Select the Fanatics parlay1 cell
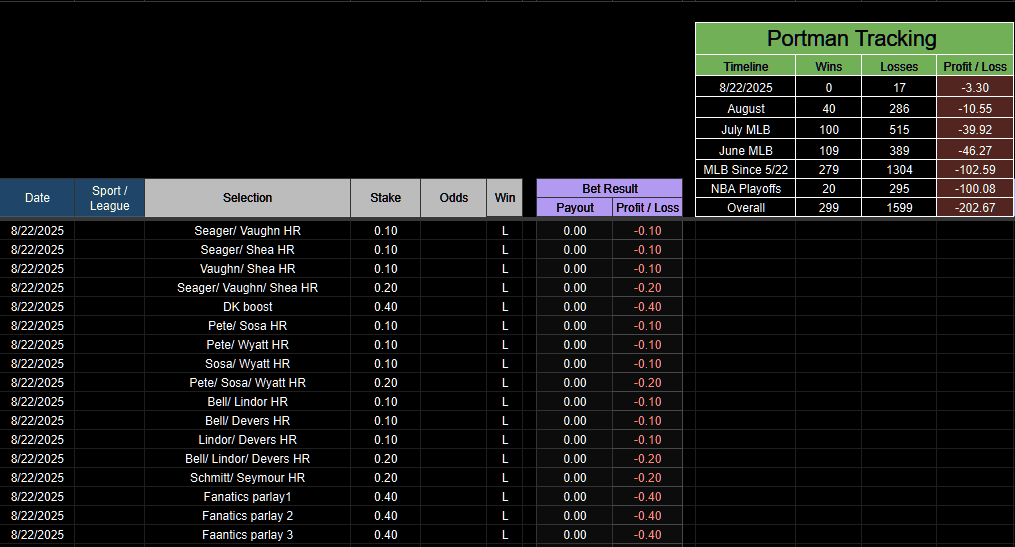Screen dimensions: 1015x547 pyautogui.click(x=247, y=496)
